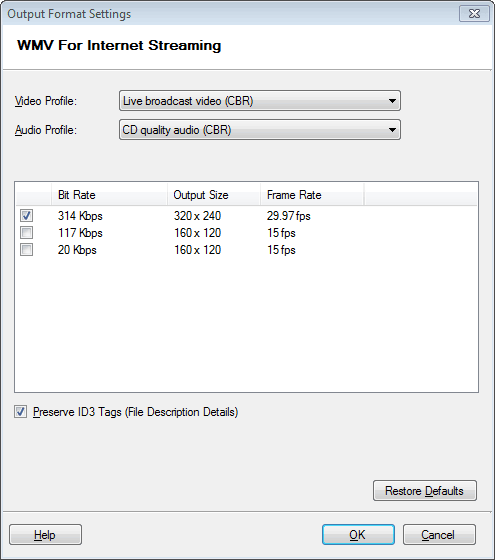Enable the 117 Kbps bit rate option
The image size is (495, 560).
click(x=26, y=233)
